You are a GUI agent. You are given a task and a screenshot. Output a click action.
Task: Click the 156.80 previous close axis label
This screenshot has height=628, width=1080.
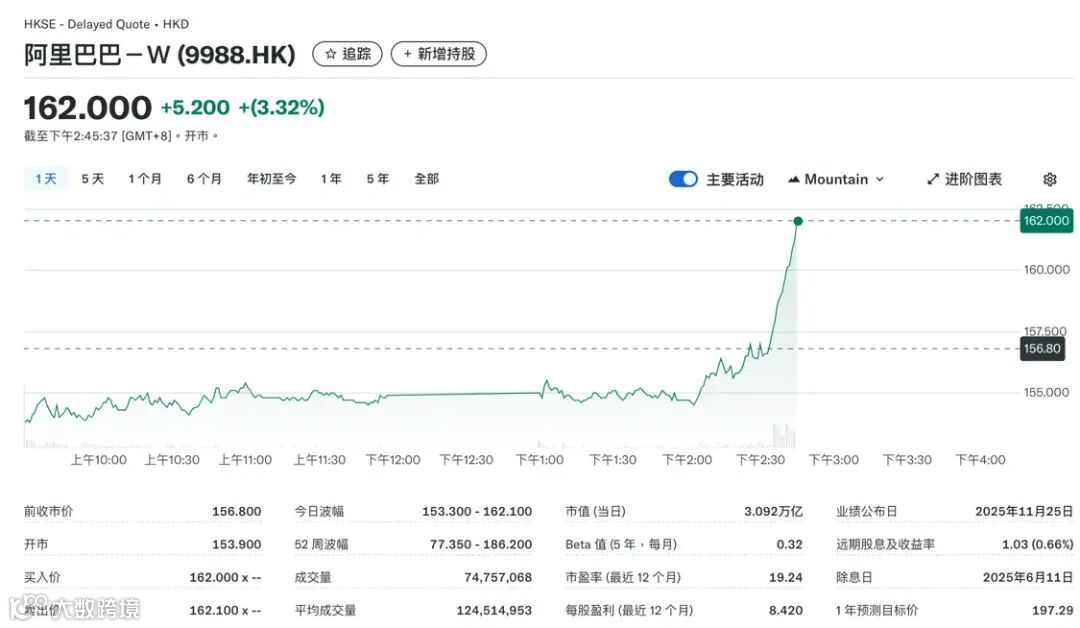point(1042,348)
